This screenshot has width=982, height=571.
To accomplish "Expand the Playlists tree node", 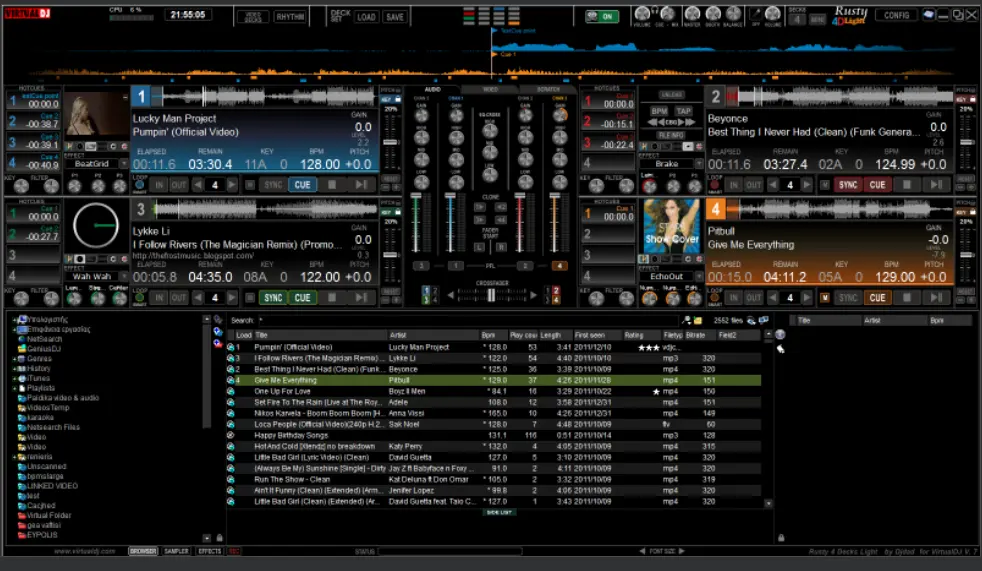I will pyautogui.click(x=14, y=387).
